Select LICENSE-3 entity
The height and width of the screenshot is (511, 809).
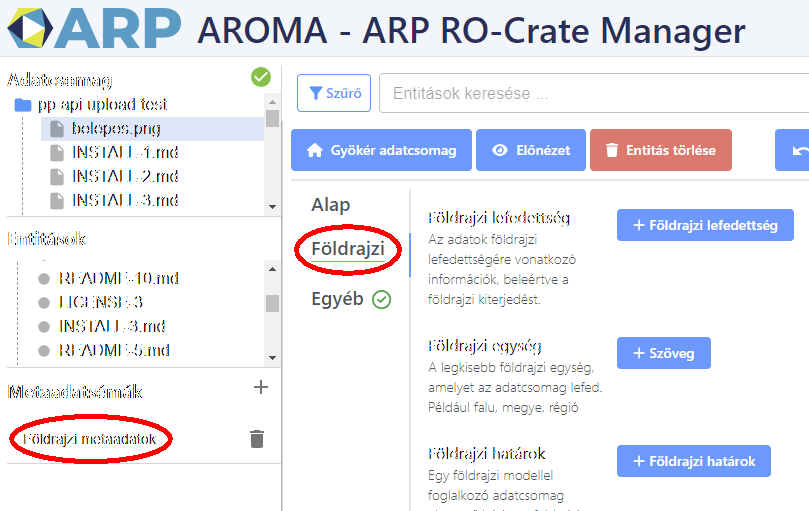point(101,302)
